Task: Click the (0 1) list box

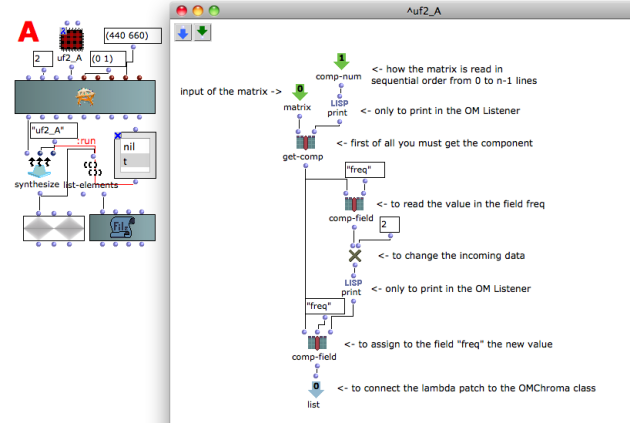Action: (108, 59)
